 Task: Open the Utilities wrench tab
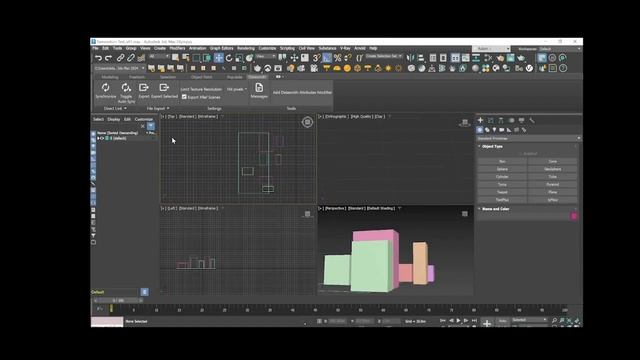coord(532,120)
